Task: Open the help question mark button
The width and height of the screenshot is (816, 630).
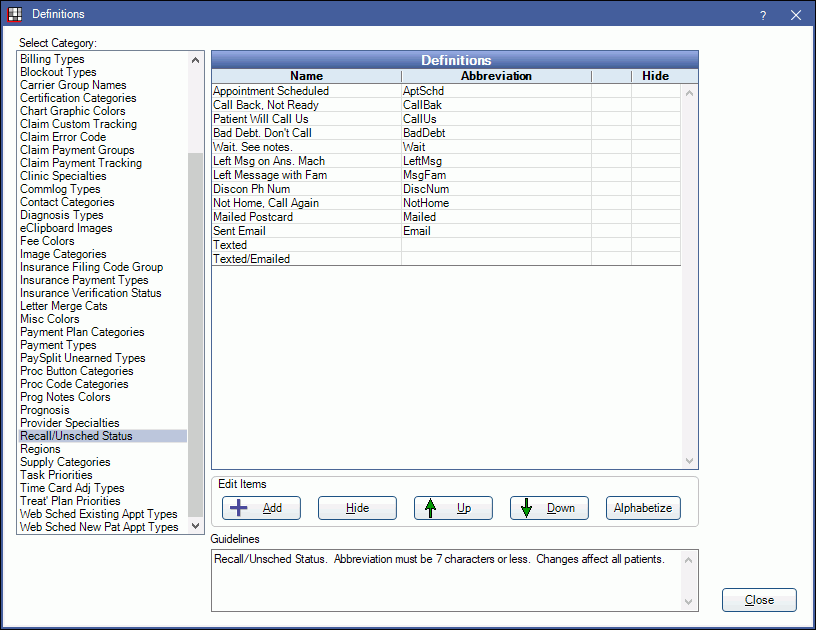Action: [x=762, y=15]
